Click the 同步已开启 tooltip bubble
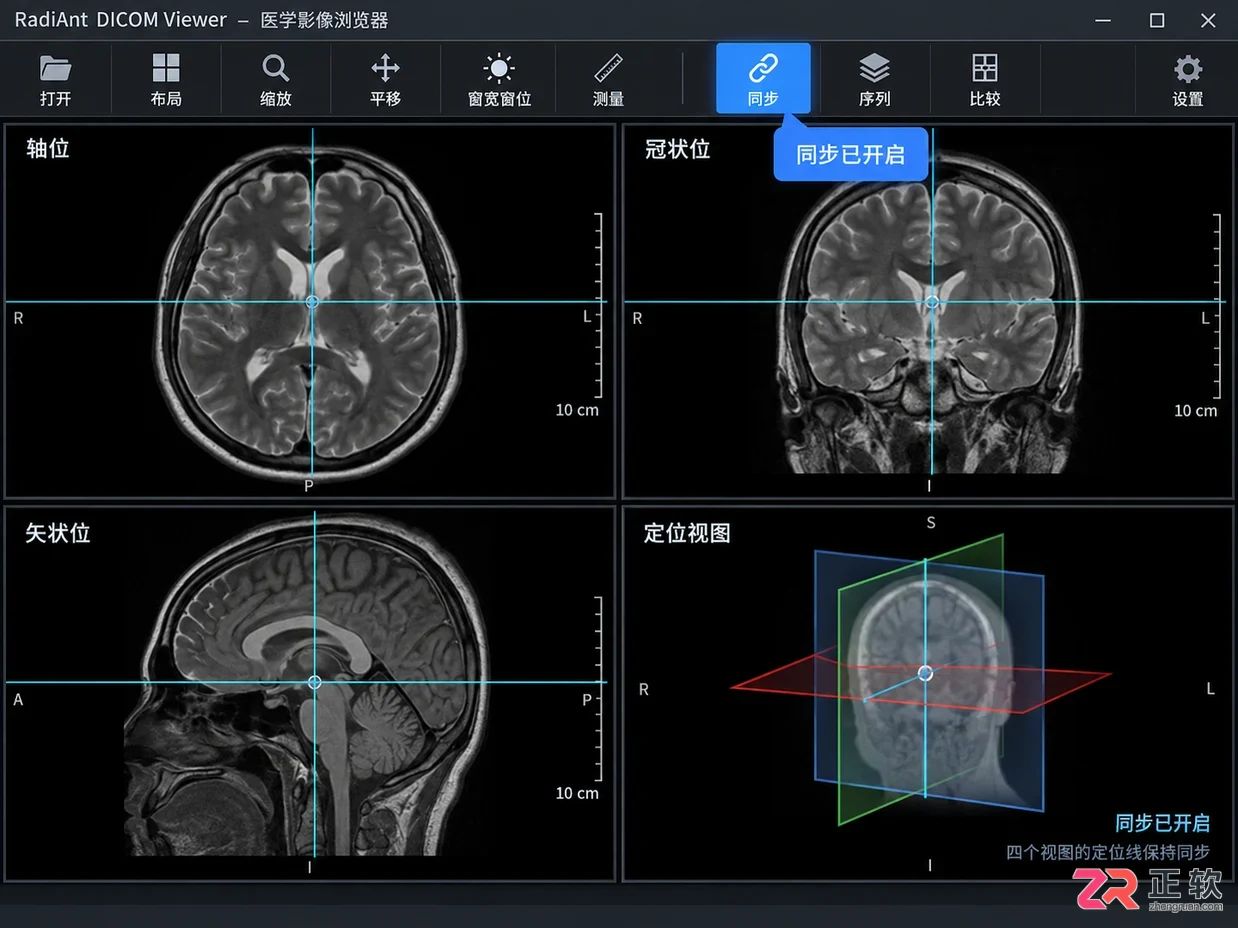1238x928 pixels. pos(850,154)
